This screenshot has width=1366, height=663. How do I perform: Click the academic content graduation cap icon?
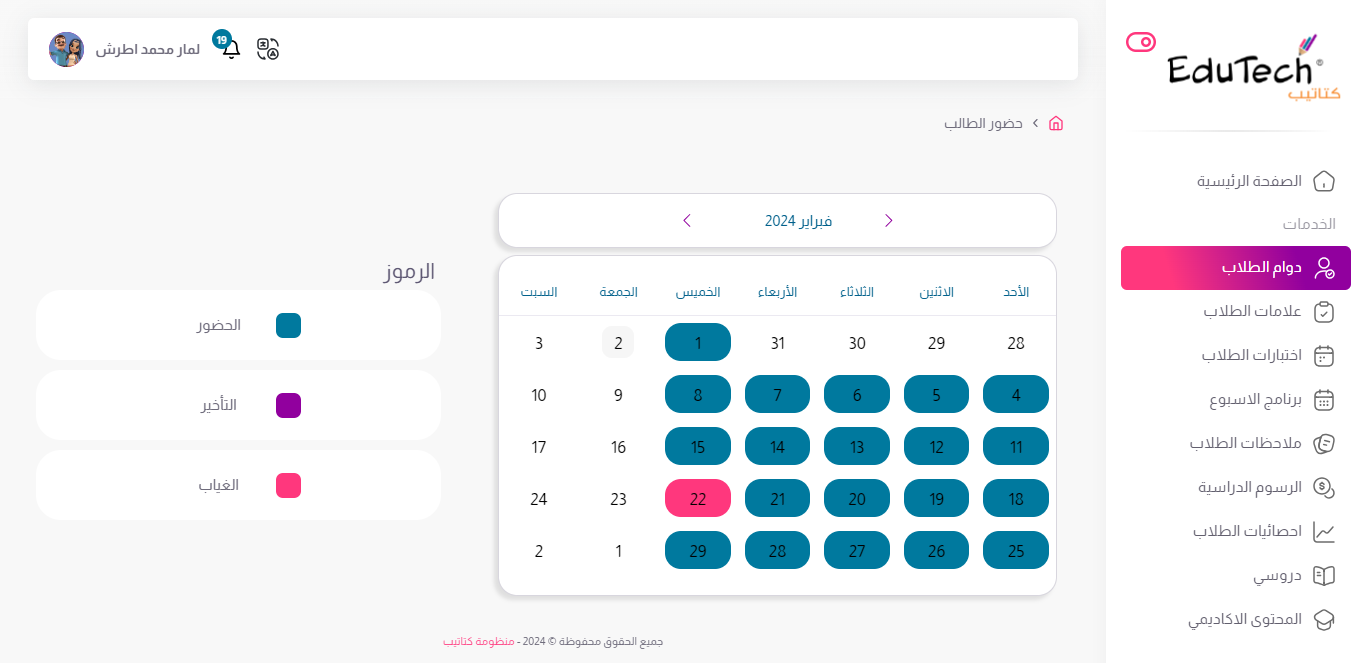click(1323, 620)
